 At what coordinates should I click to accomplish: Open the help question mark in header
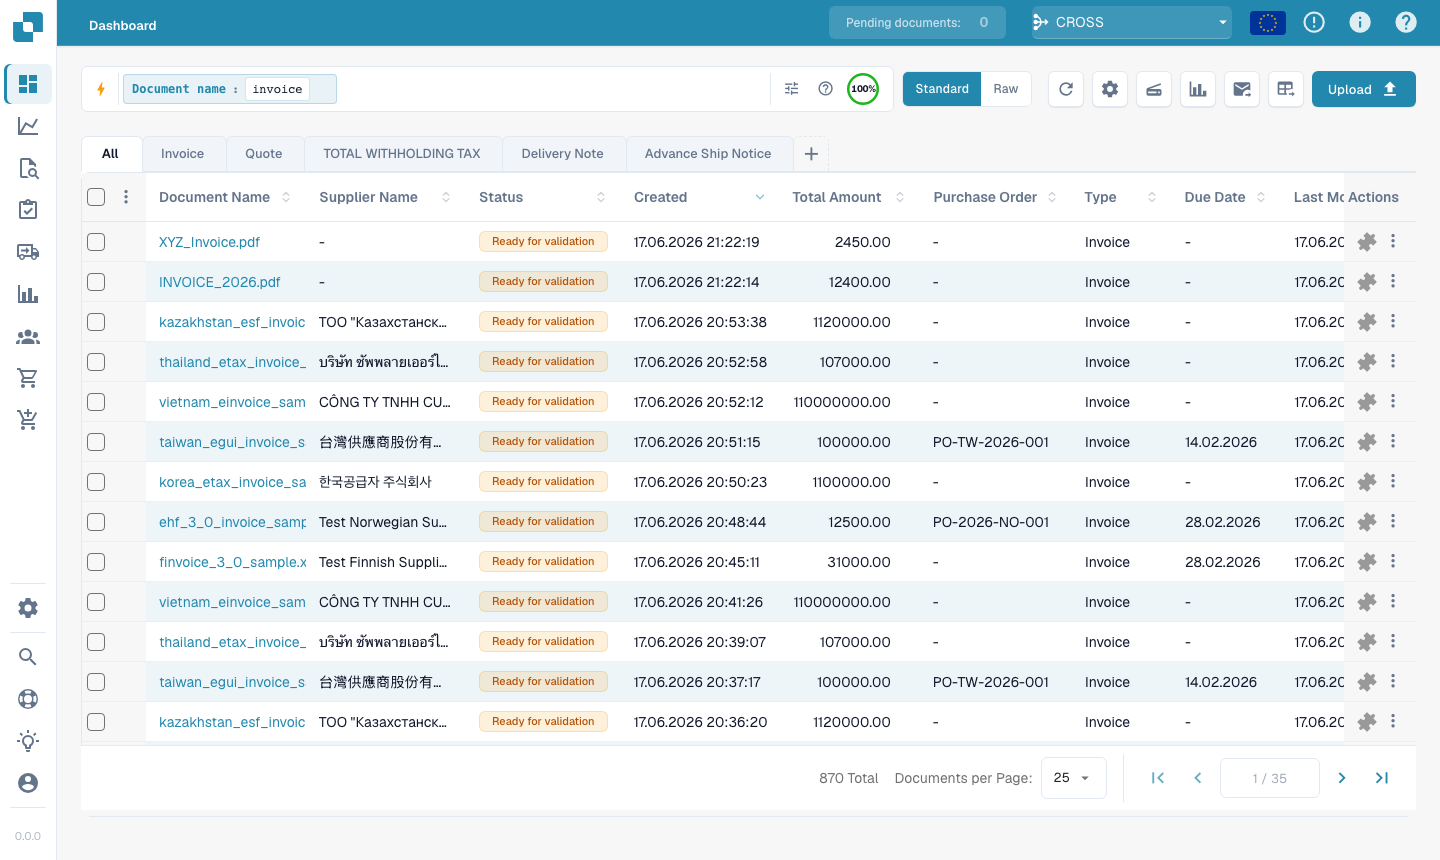tap(1406, 22)
